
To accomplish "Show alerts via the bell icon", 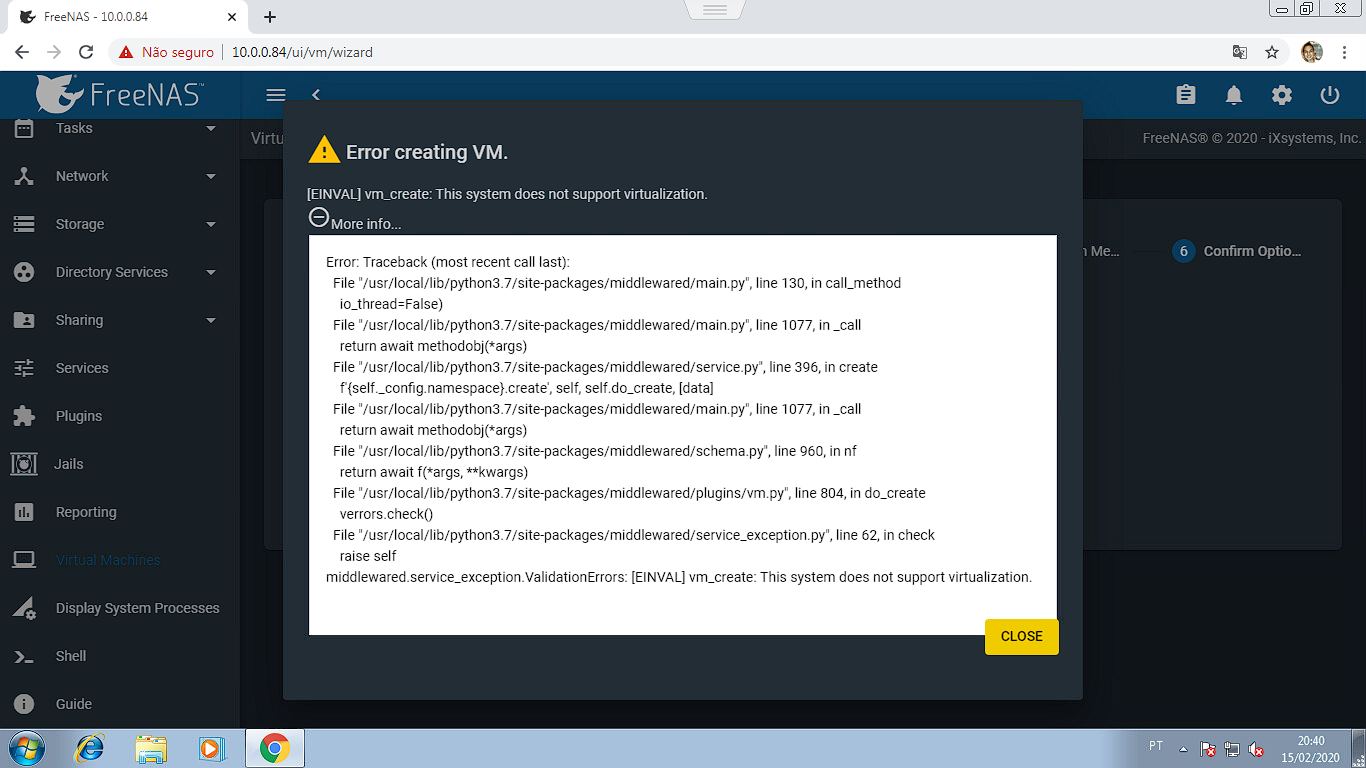I will [x=1234, y=95].
